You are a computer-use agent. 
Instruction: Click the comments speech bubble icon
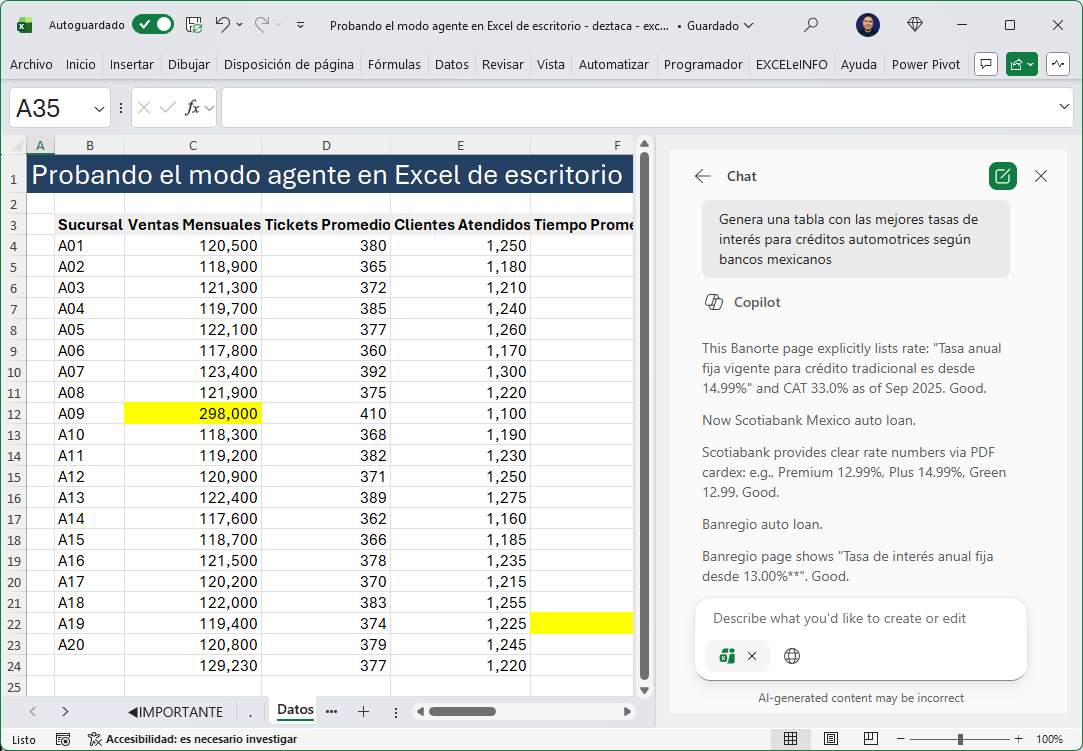point(986,64)
